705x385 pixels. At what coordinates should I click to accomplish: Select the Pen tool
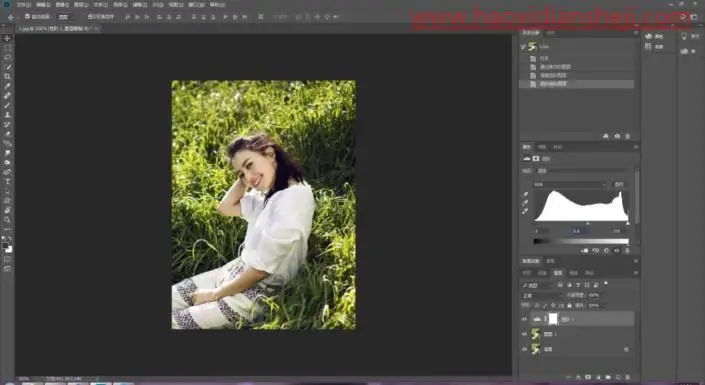[x=7, y=172]
